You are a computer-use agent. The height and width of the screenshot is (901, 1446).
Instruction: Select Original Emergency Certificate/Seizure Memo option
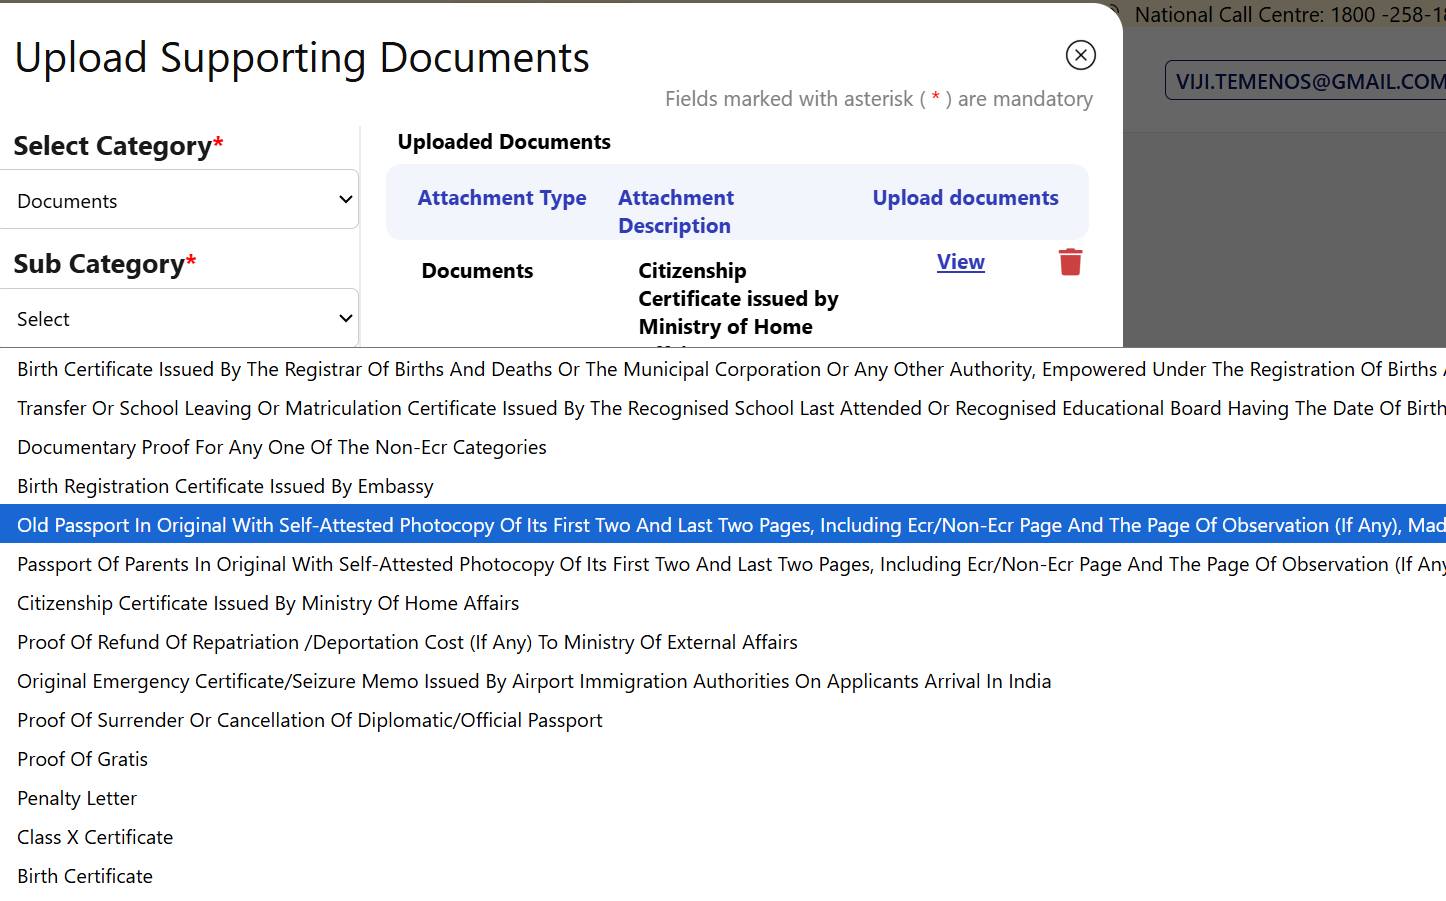[723, 681]
